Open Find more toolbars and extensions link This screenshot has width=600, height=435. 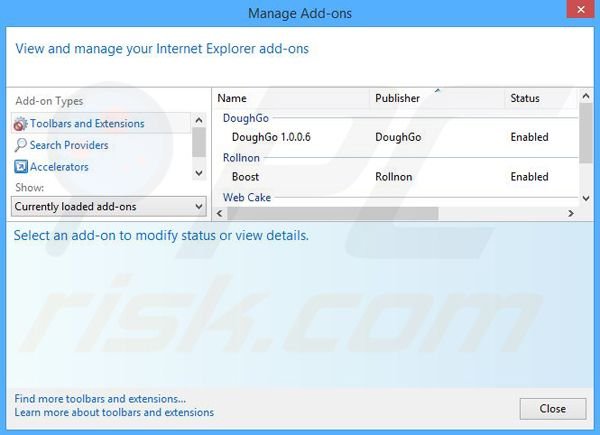(100, 399)
